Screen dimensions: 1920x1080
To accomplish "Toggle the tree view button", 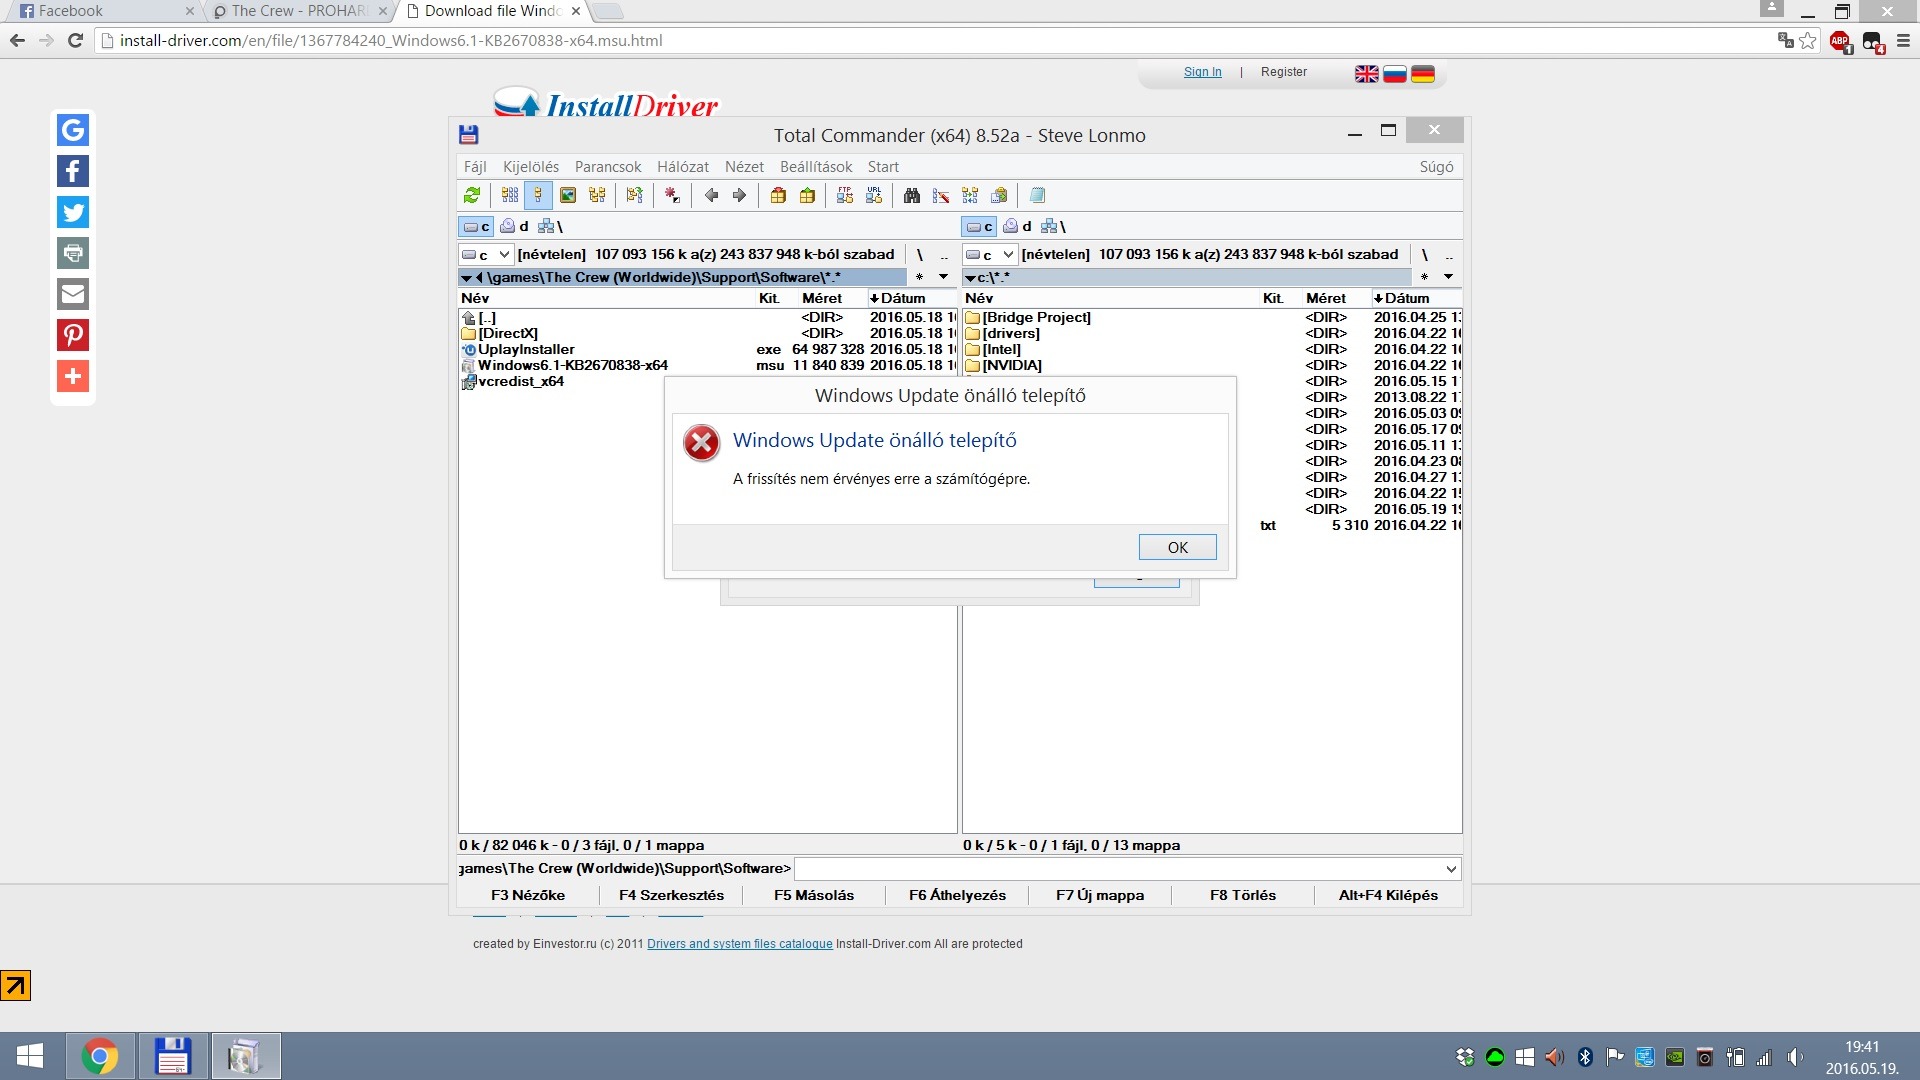I will [597, 196].
